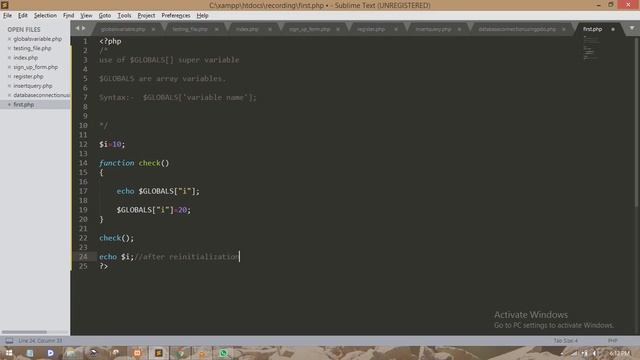Open the Preferences menu
Image resolution: width=640 pixels, height=360 pixels.
[x=176, y=16]
